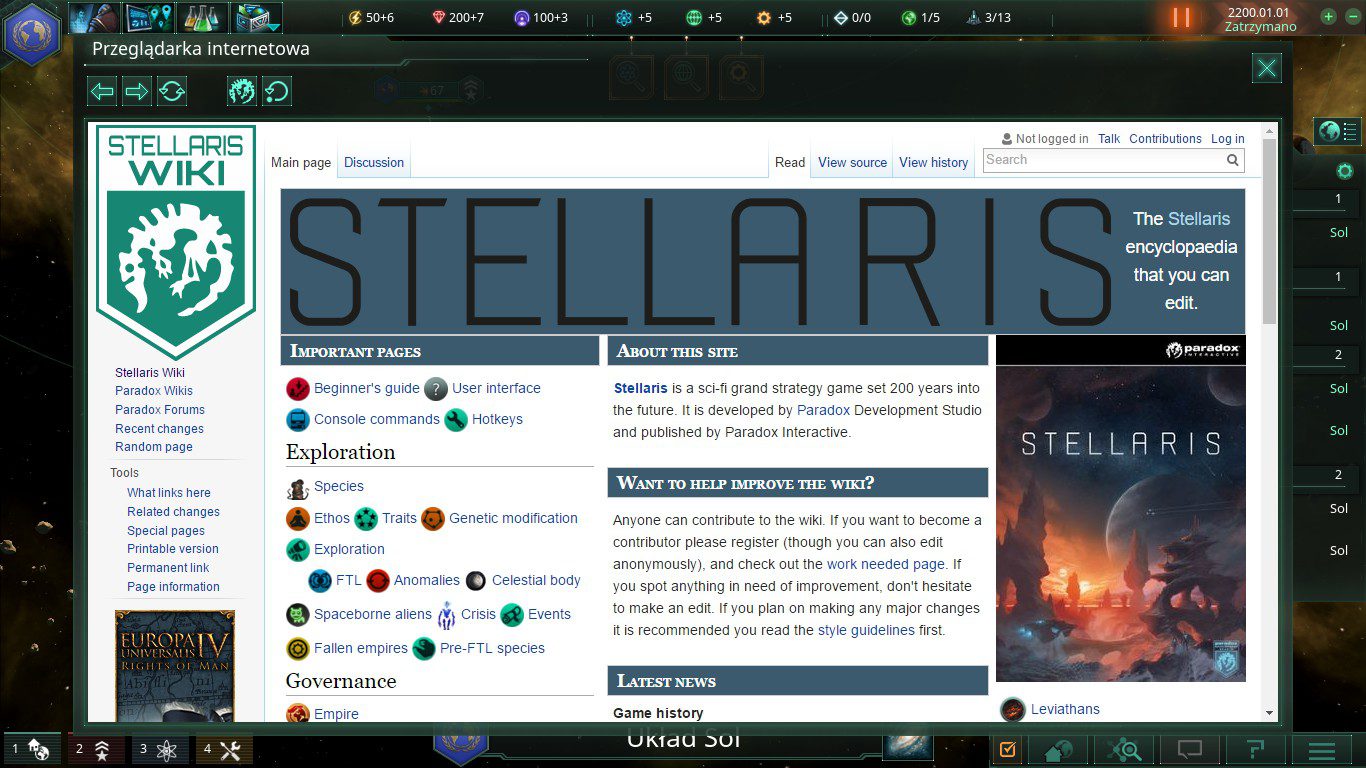Click the Hotkeys wrench icon
The width and height of the screenshot is (1366, 768).
tap(456, 420)
